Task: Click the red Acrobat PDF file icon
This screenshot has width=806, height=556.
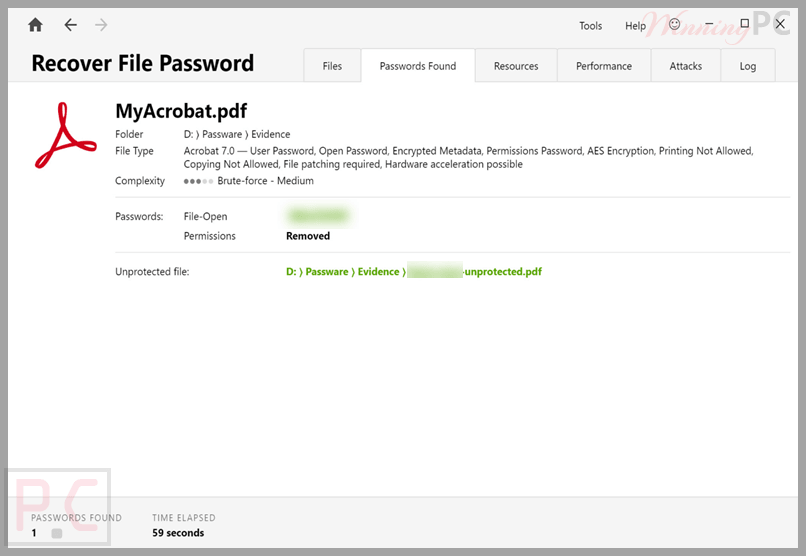Action: pos(65,136)
